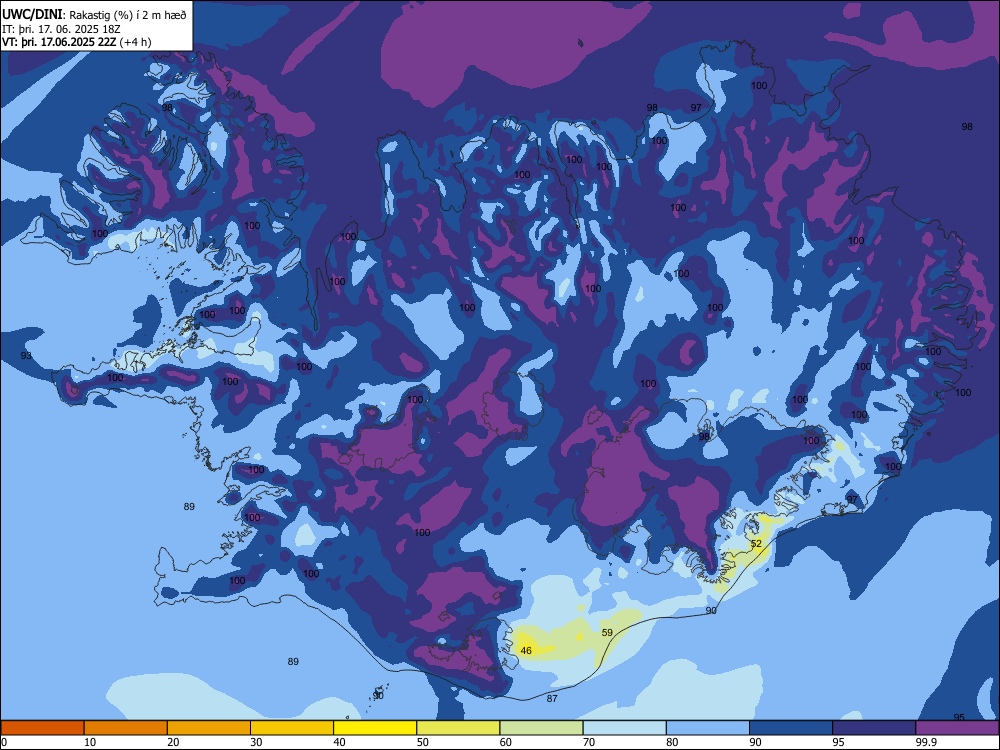The image size is (1000, 750).
Task: Click the UWC/DINI title text
Action: point(32,14)
